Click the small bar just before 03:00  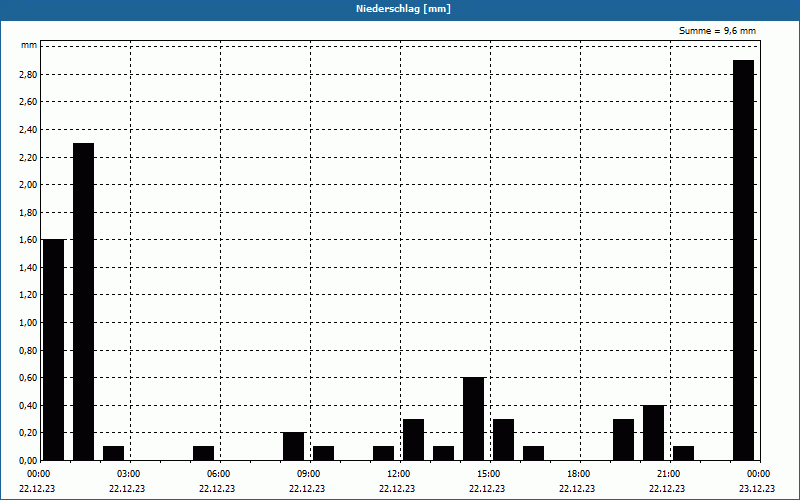coord(113,453)
